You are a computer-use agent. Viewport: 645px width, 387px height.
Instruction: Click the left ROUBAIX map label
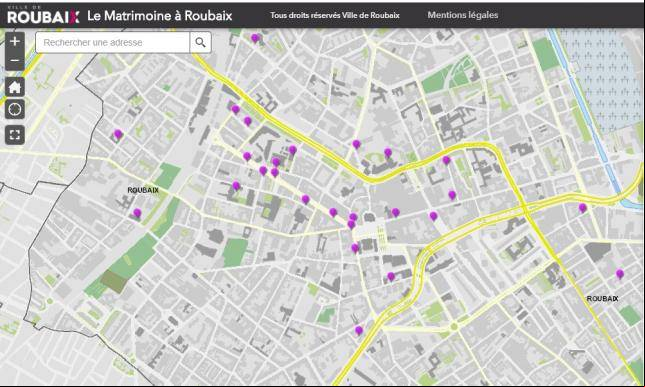pos(143,190)
